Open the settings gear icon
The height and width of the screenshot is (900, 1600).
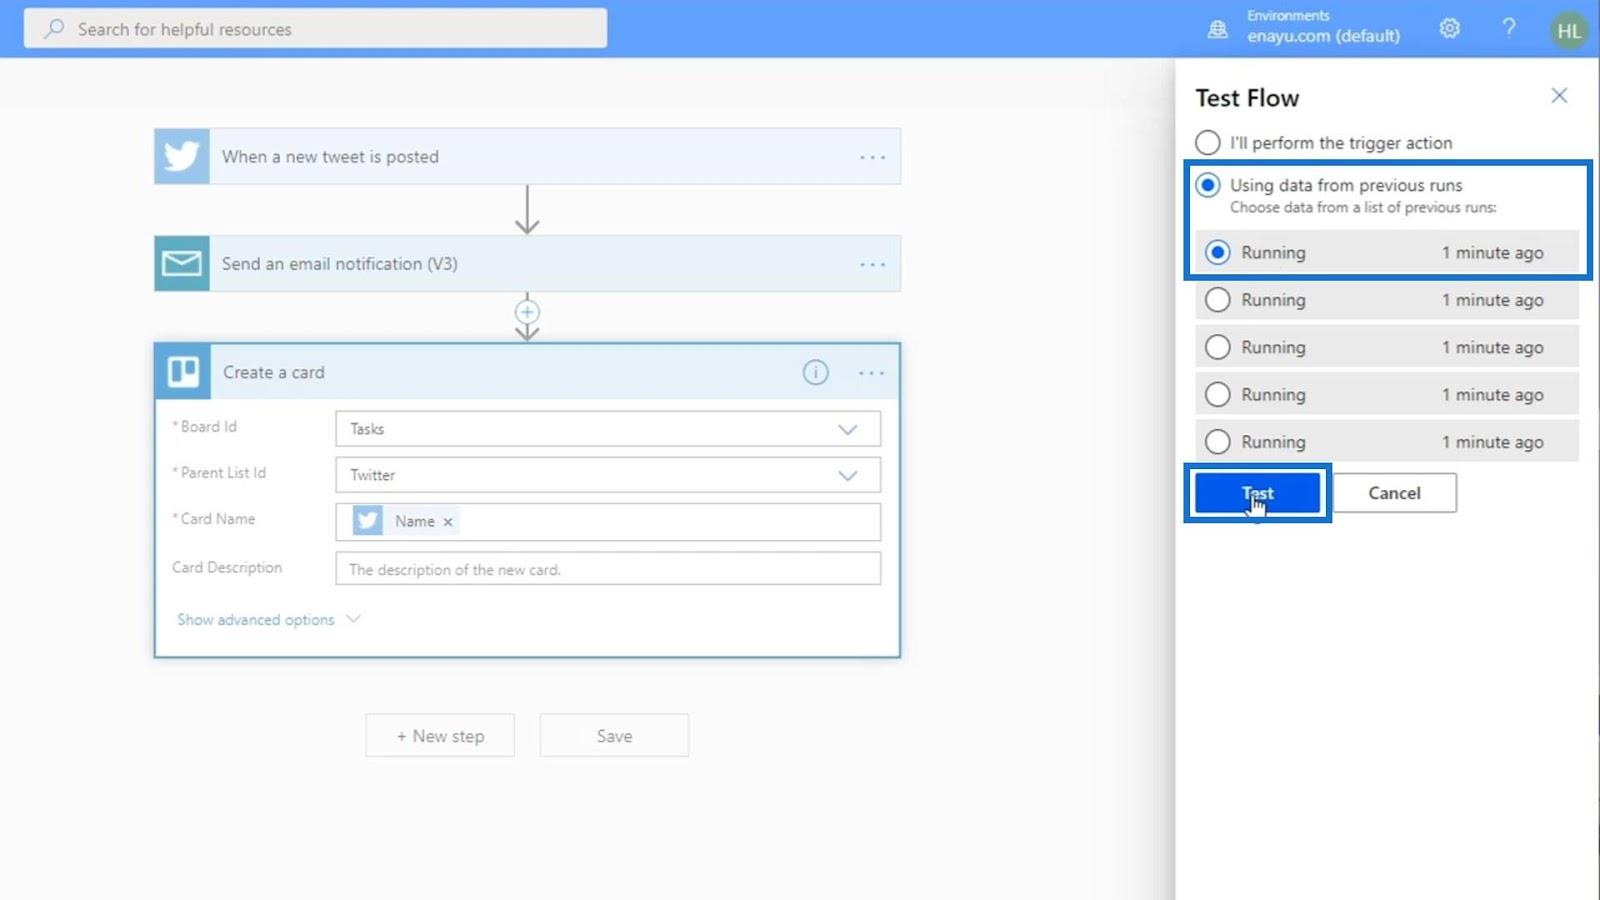pyautogui.click(x=1449, y=28)
